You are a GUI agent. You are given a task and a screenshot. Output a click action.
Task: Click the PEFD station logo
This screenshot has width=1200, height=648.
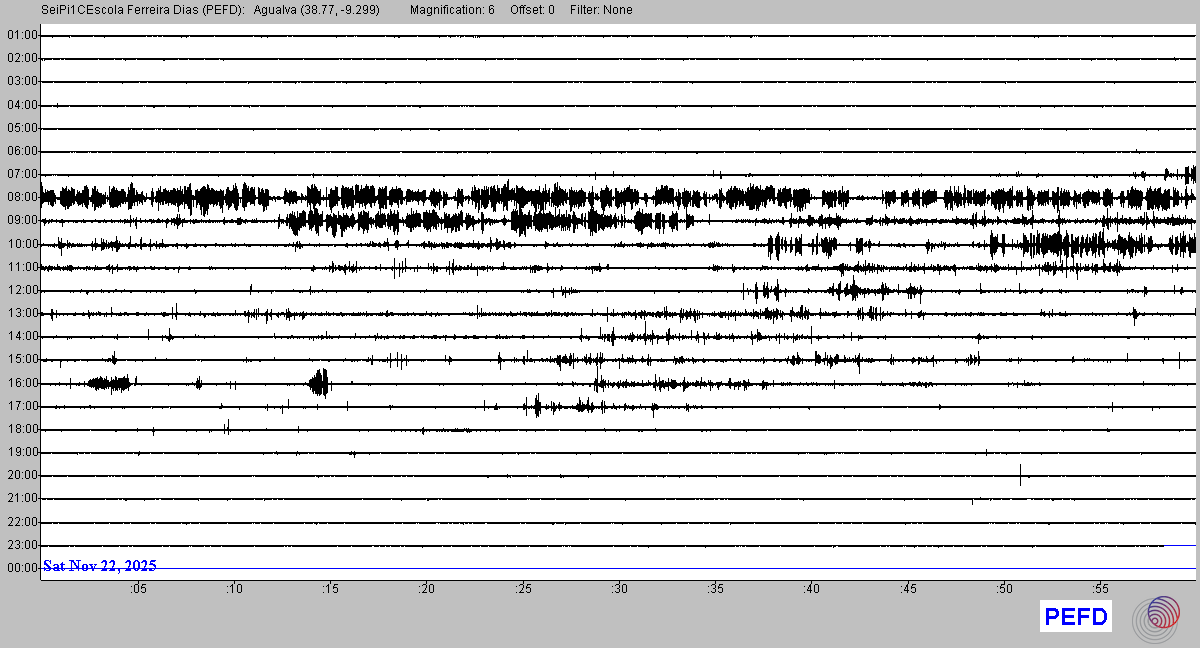(x=1076, y=617)
